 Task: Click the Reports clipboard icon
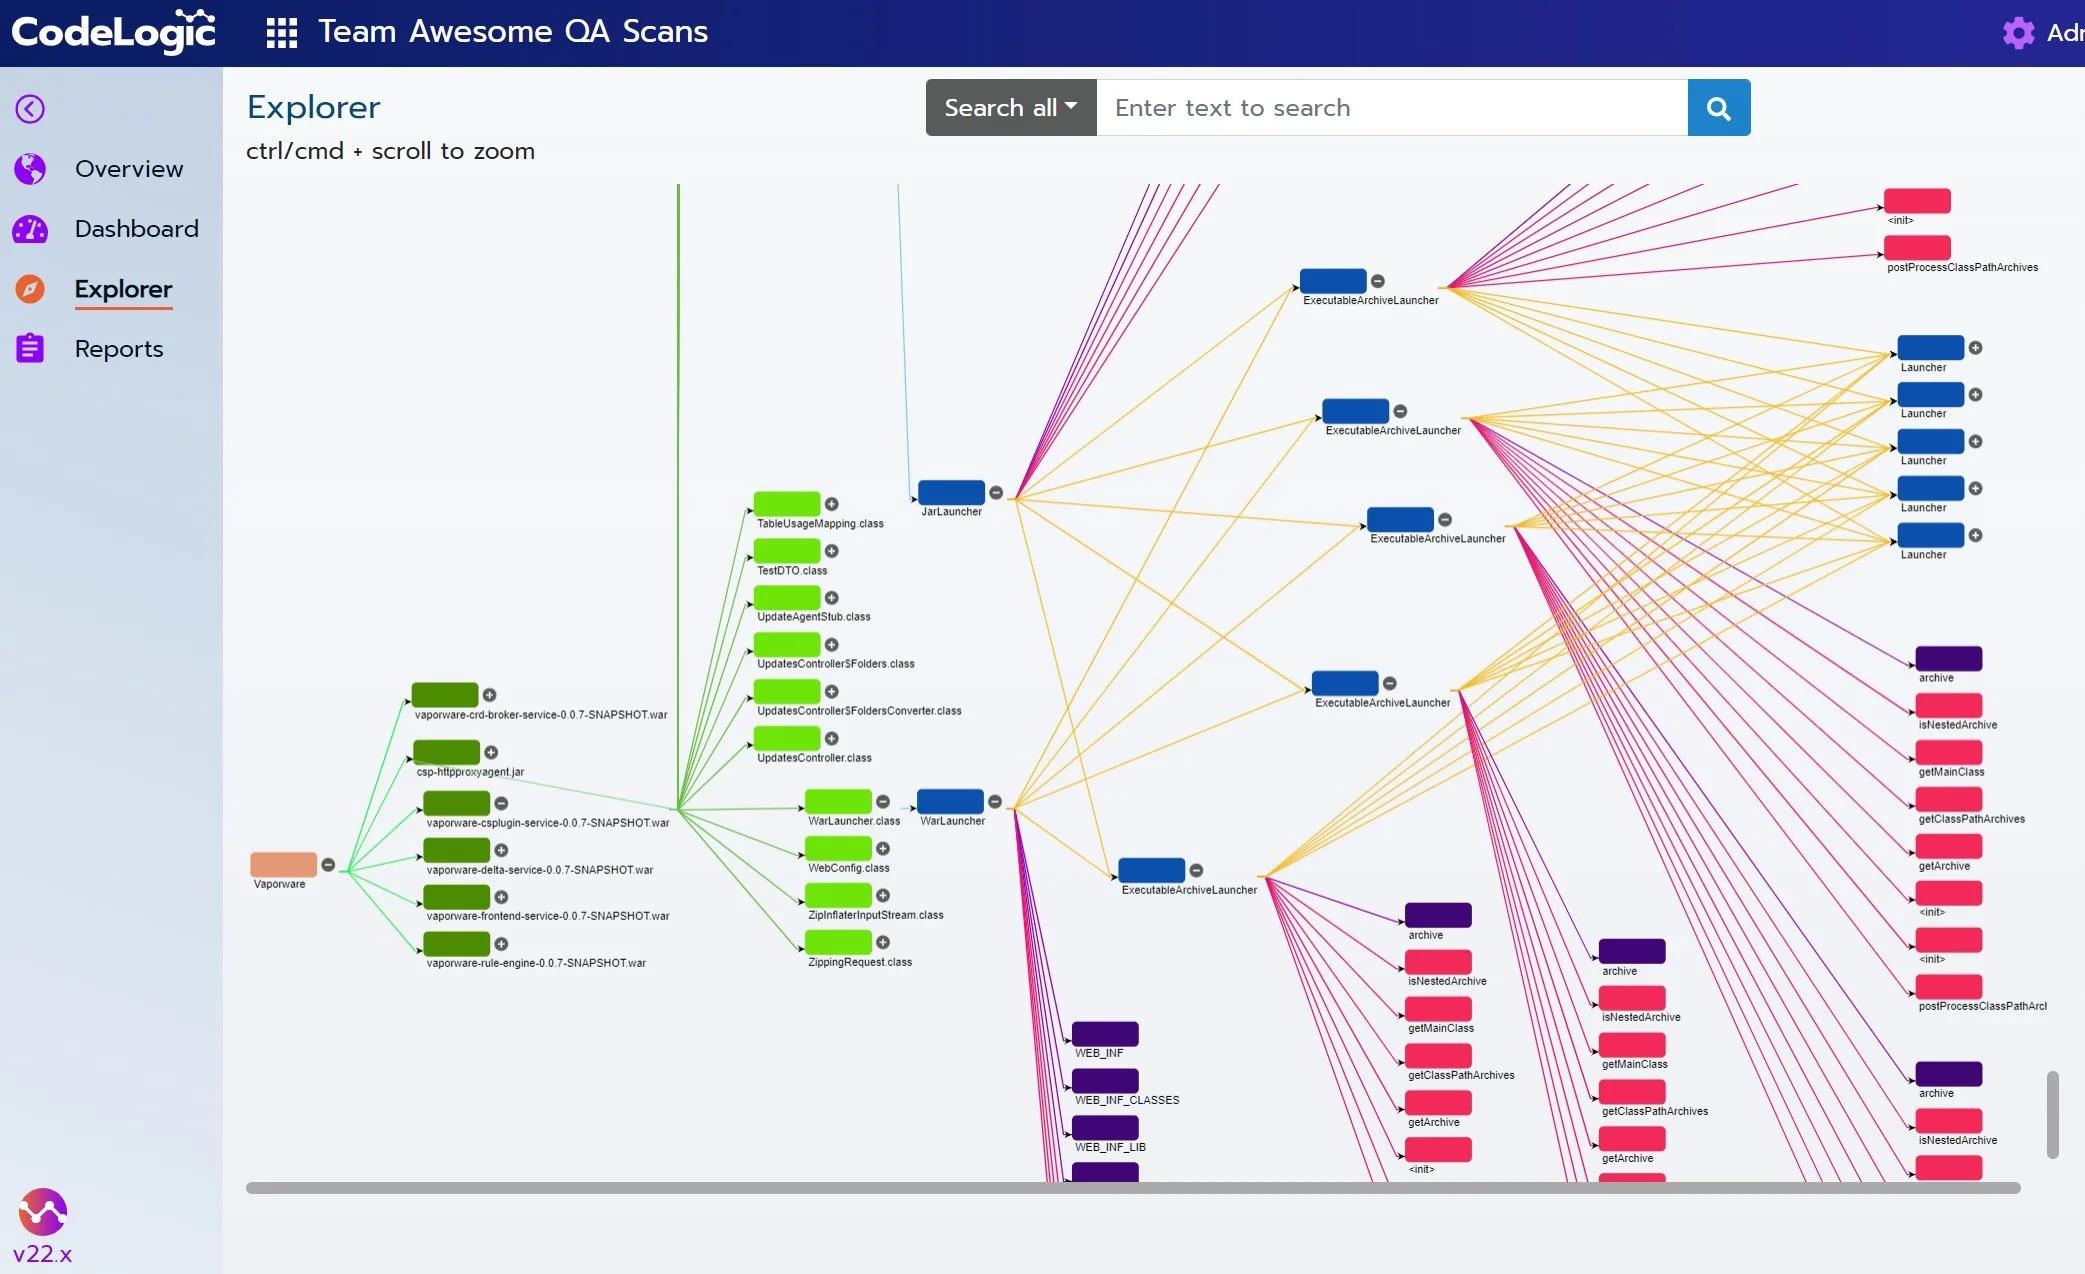point(30,349)
